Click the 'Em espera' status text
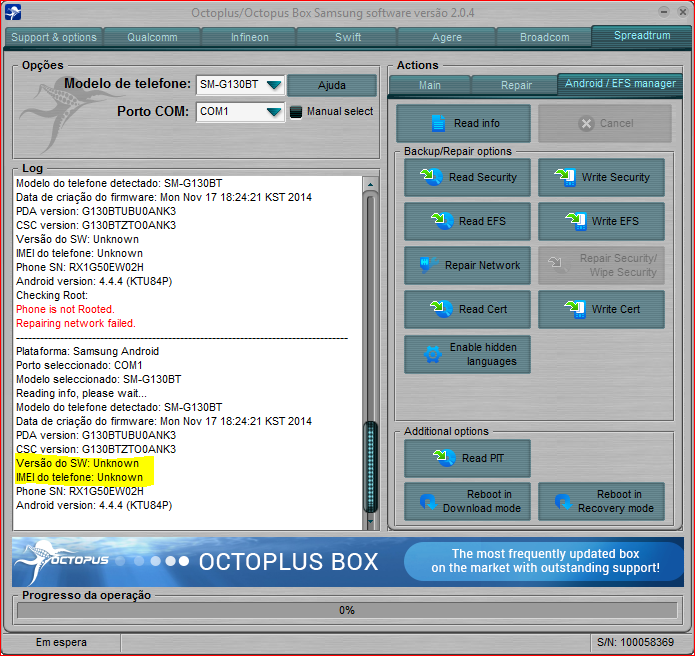 (x=61, y=642)
